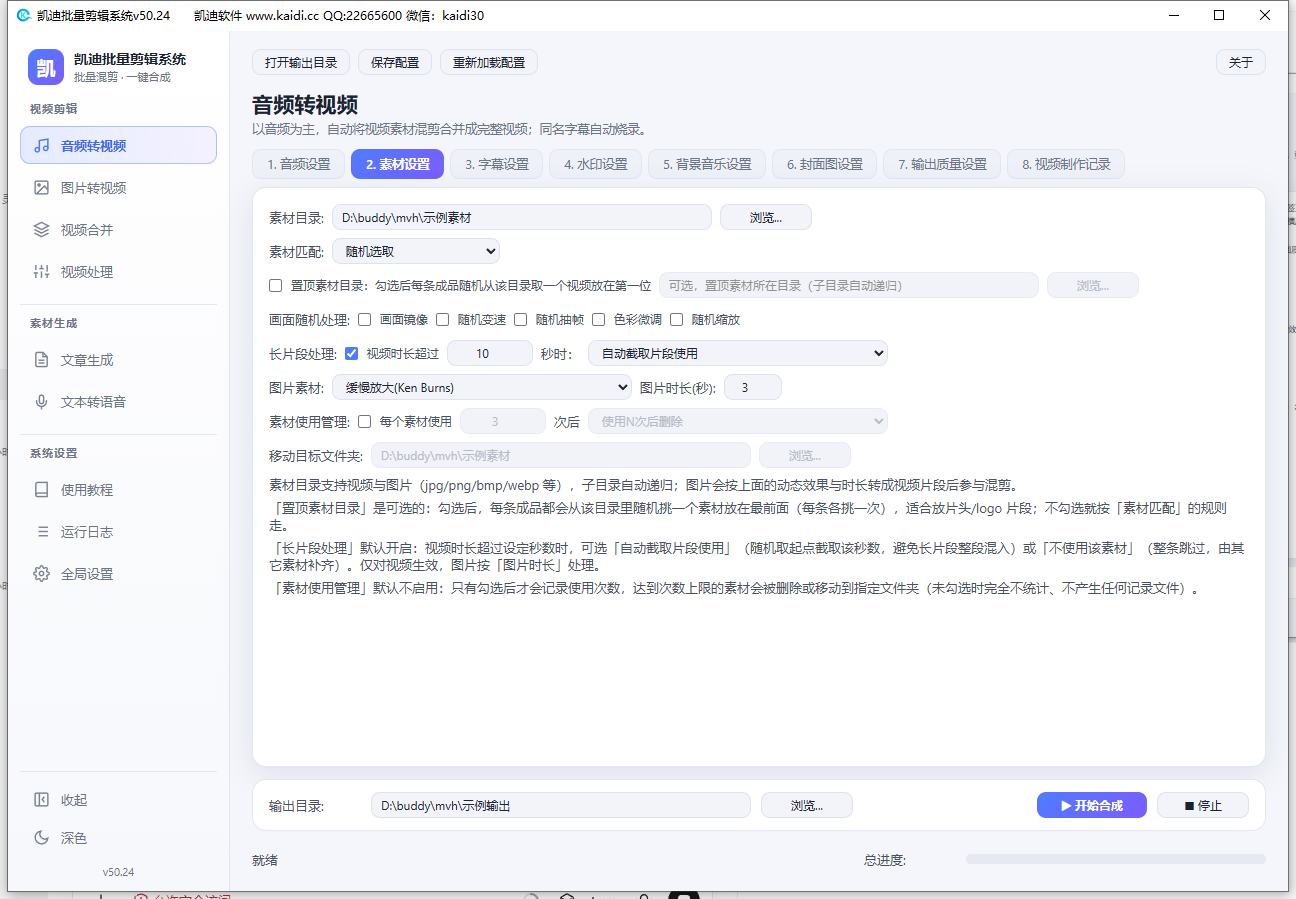Start processing with 开始合成 button
This screenshot has width=1296, height=899.
click(x=1092, y=805)
